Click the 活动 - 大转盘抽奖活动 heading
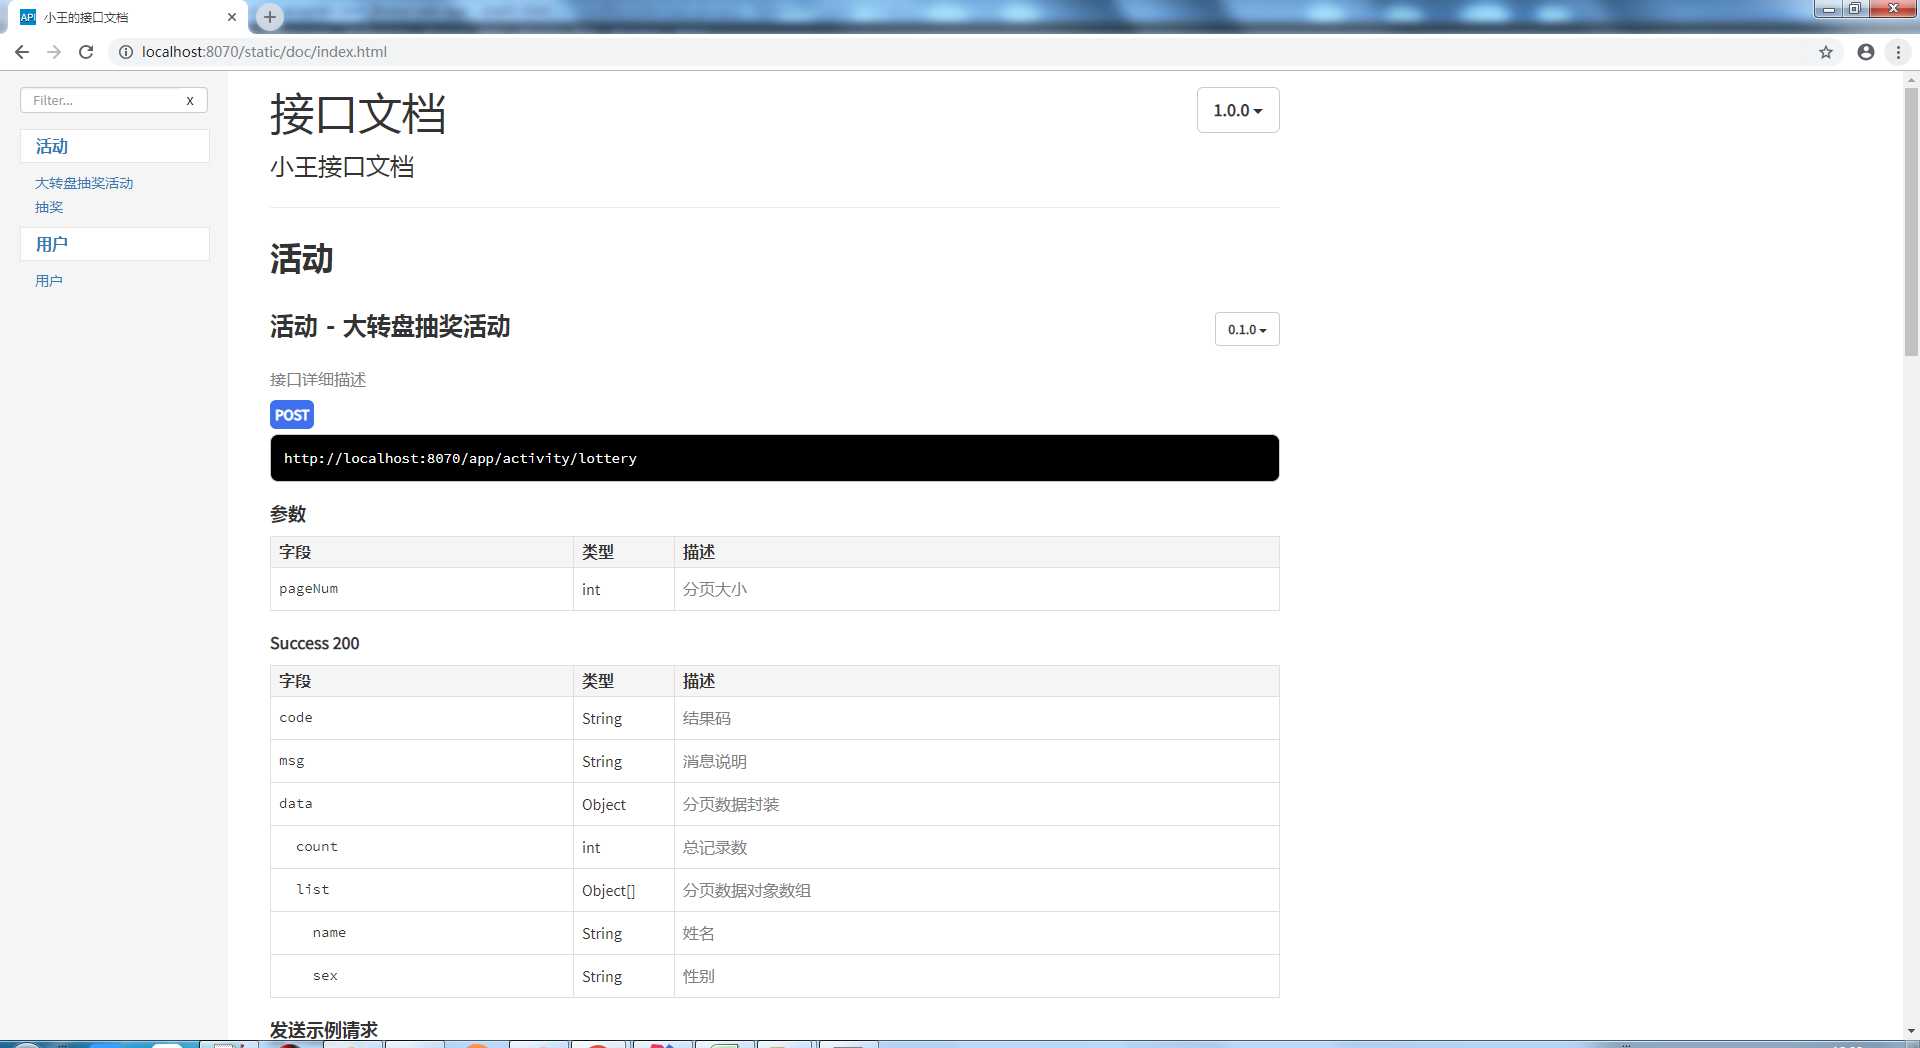The image size is (1920, 1048). [390, 326]
